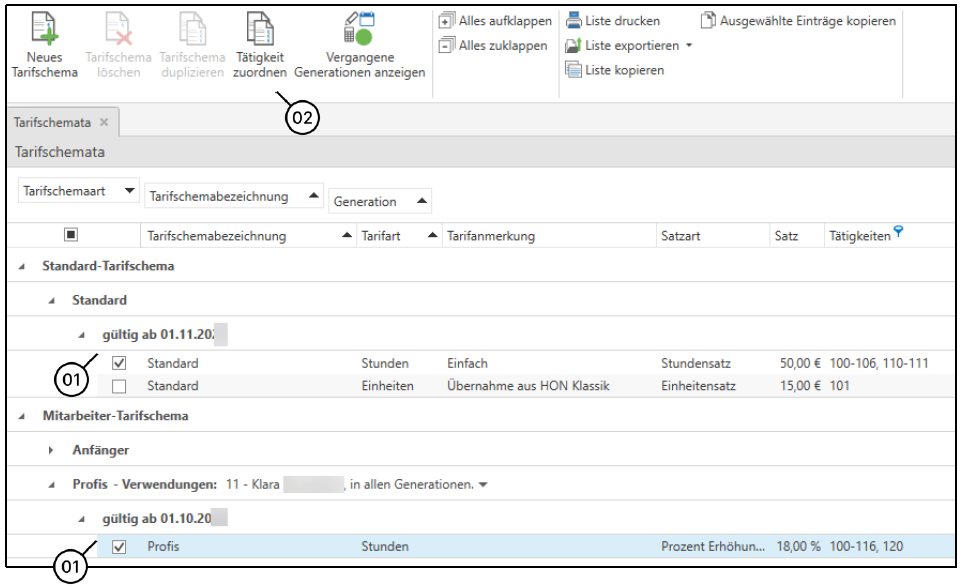Close the Tarifschemata tab
The width and height of the screenshot is (960, 586).
tap(104, 122)
